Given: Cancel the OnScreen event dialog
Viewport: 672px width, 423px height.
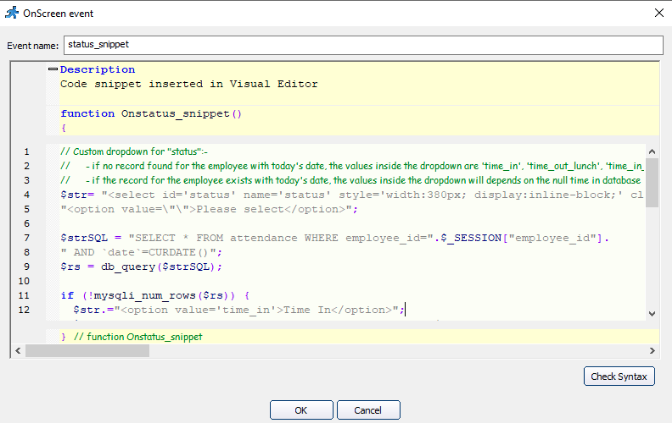Looking at the screenshot, I should tap(368, 410).
